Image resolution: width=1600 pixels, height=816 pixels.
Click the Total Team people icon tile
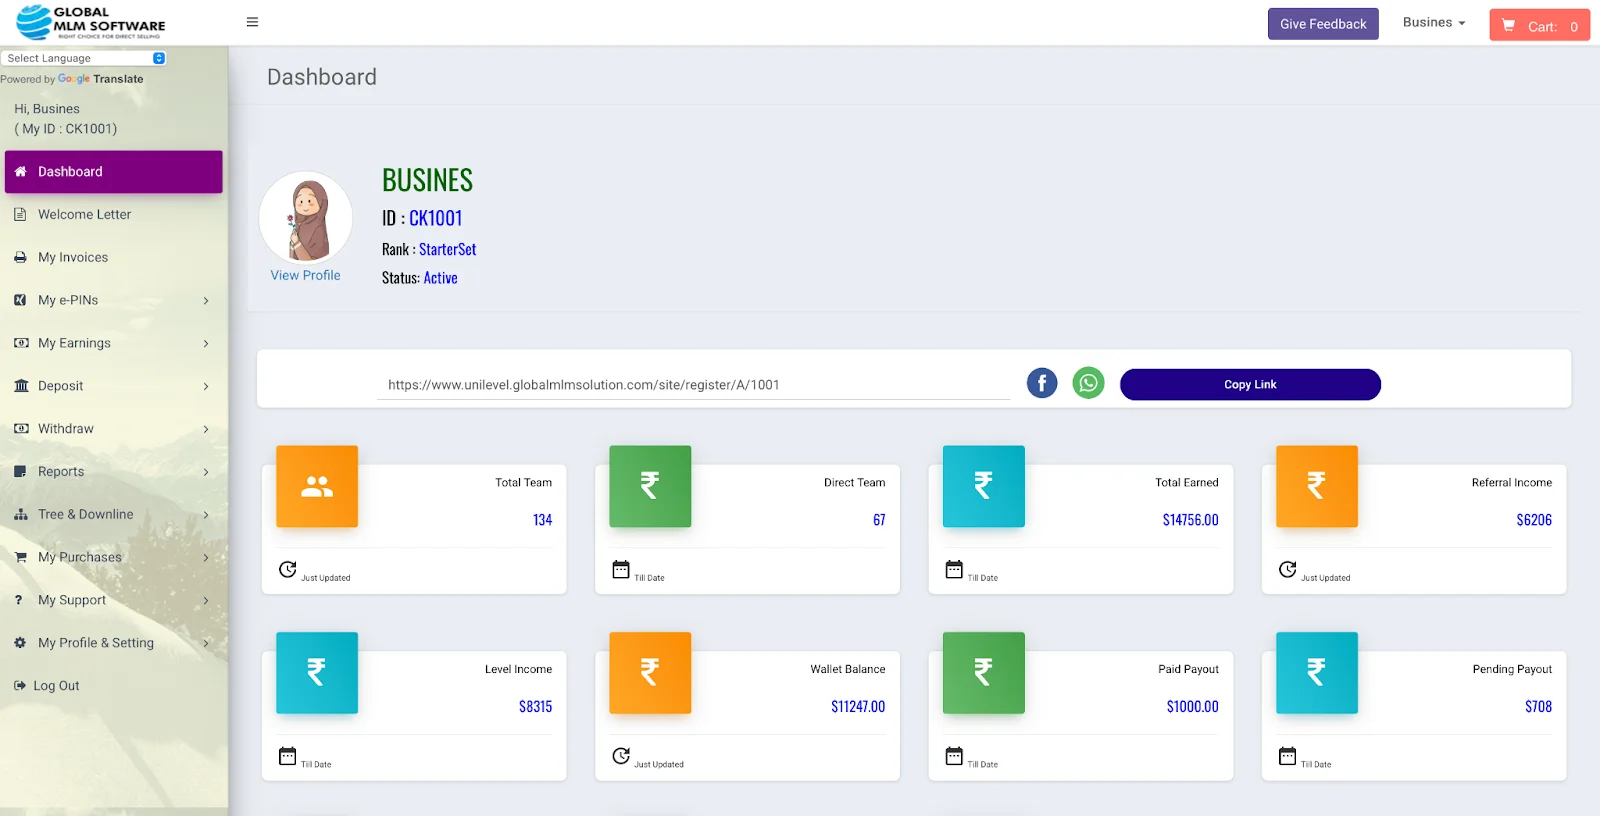coord(317,486)
